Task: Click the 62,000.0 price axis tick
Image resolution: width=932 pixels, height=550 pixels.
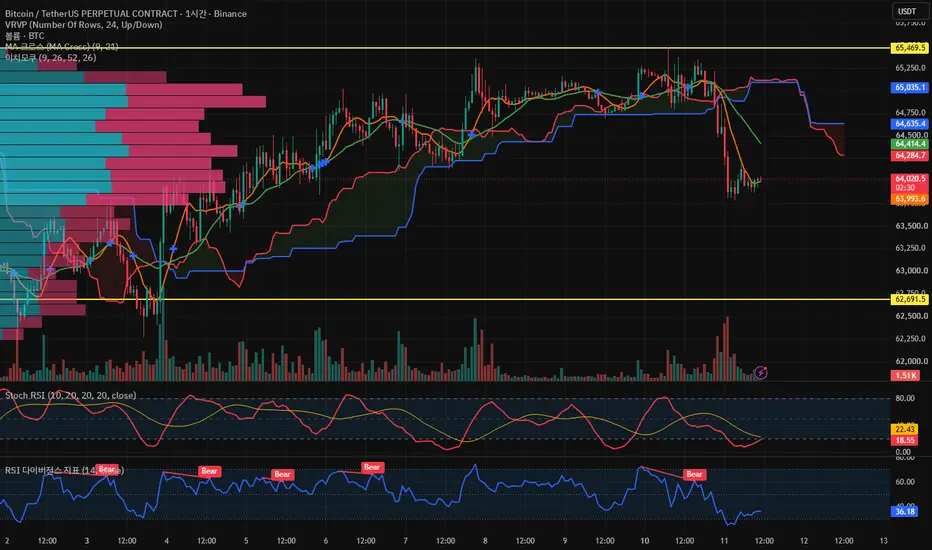Action: [x=911, y=361]
